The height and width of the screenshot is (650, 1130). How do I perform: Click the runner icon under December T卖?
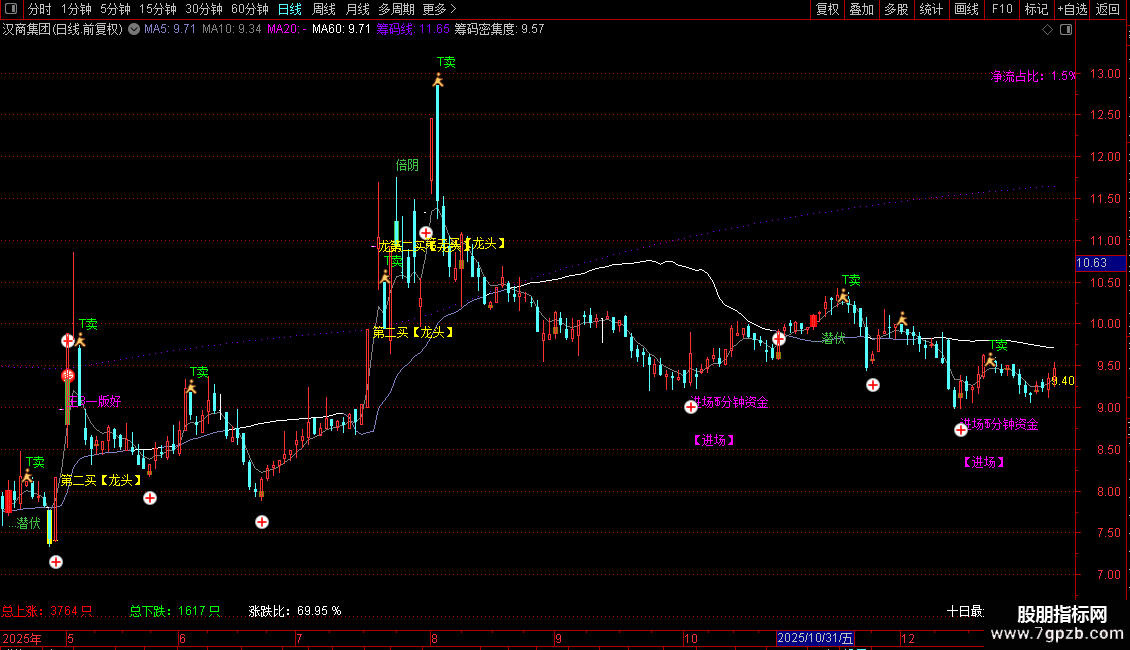point(991,360)
